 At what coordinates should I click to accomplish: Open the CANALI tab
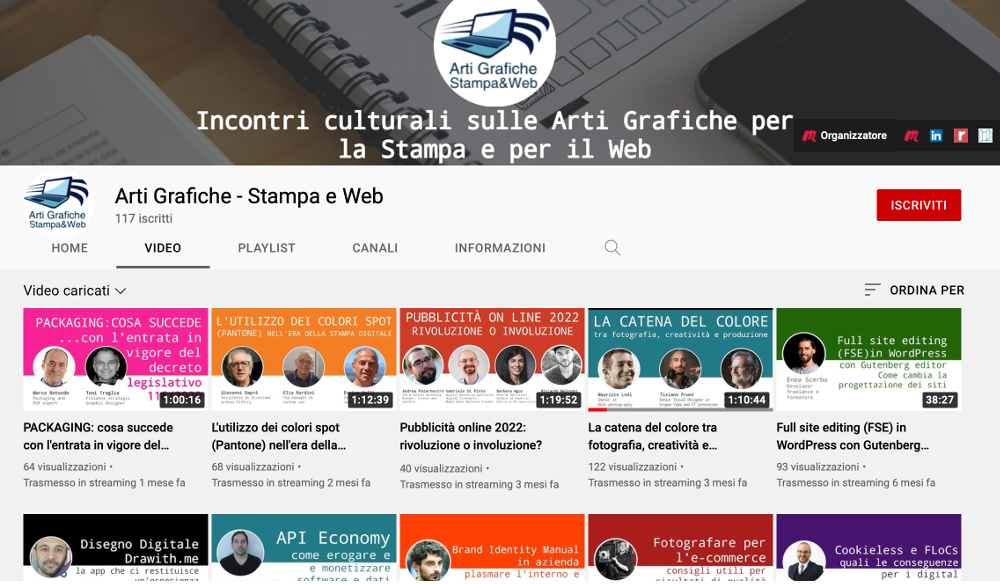(375, 248)
